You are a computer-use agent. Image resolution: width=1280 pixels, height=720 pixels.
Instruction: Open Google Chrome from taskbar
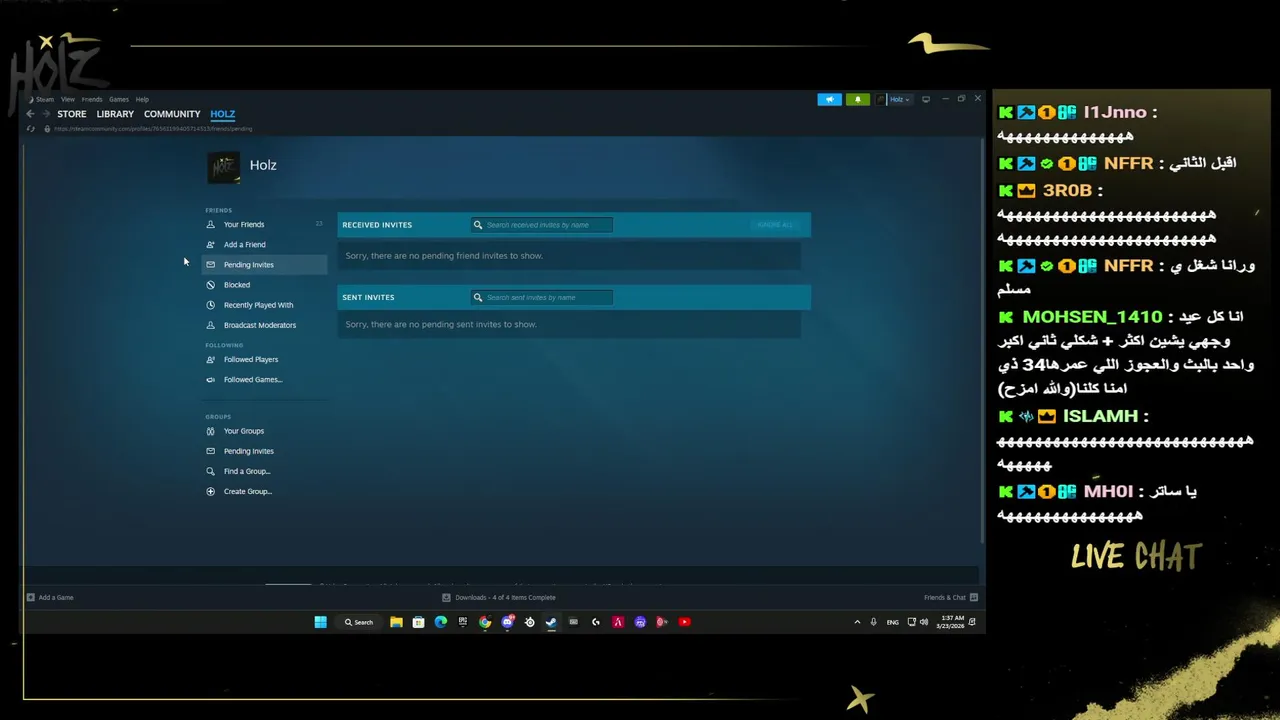[485, 622]
